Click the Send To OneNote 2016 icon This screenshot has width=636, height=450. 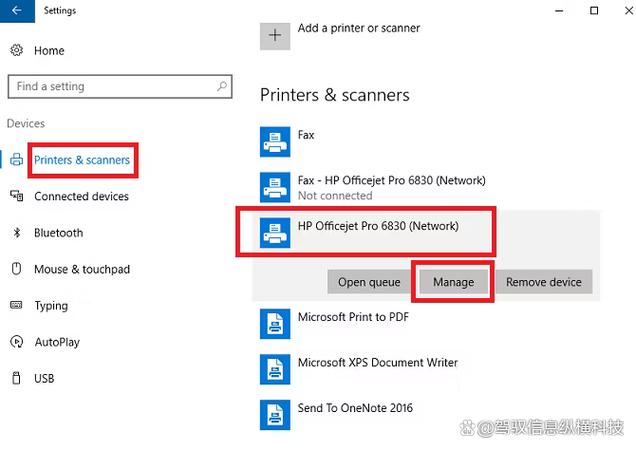(275, 415)
